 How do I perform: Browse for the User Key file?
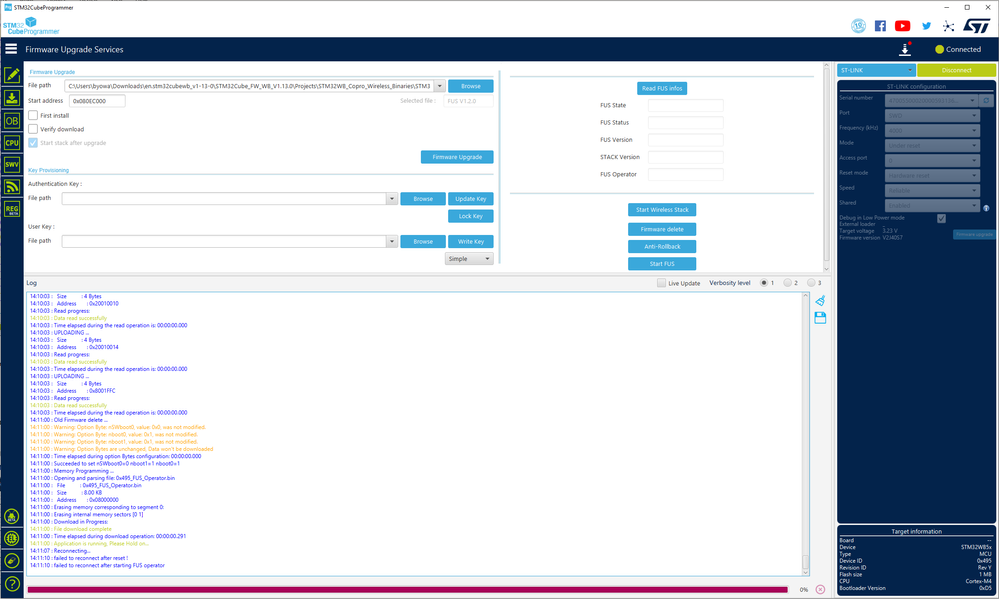click(423, 242)
